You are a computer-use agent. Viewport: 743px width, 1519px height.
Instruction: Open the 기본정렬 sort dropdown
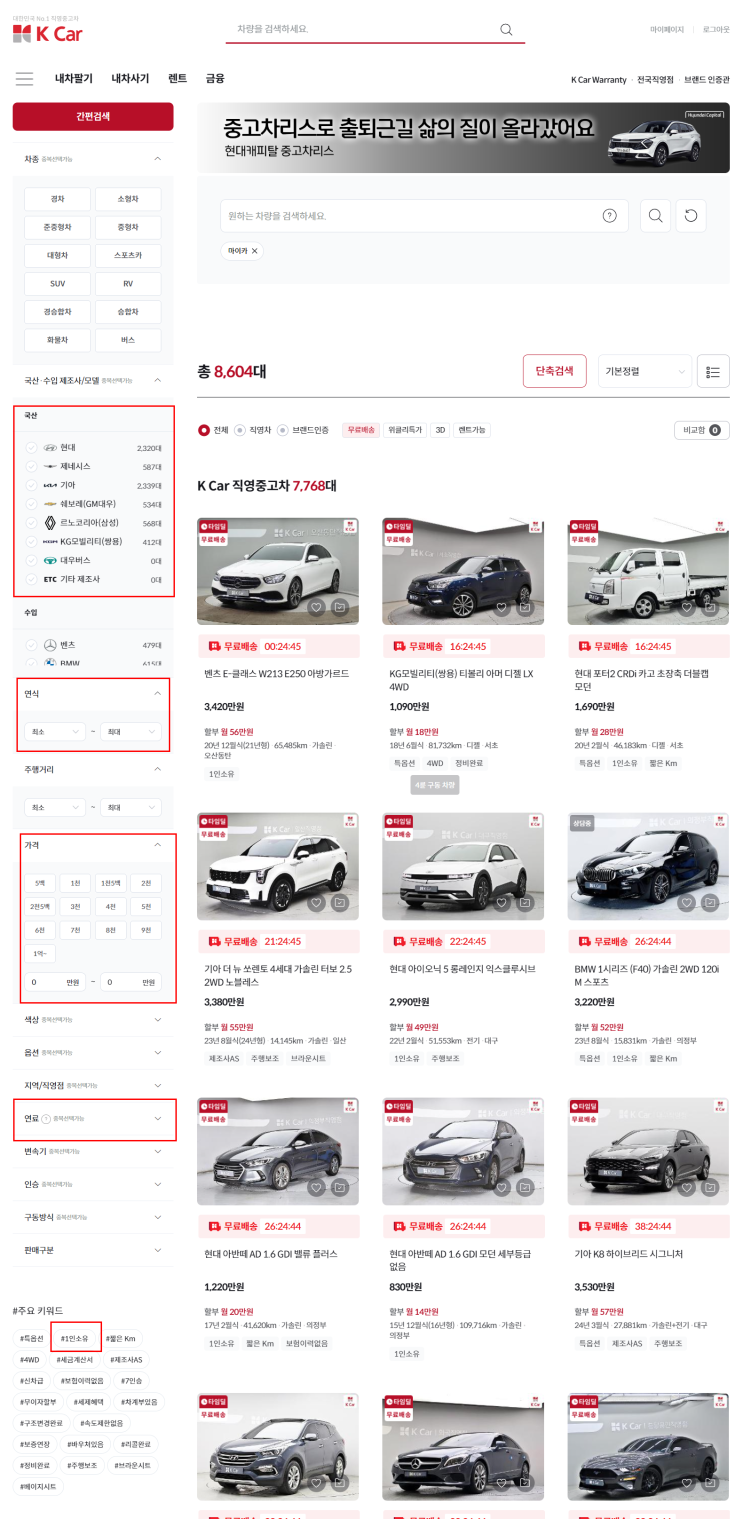pos(645,371)
